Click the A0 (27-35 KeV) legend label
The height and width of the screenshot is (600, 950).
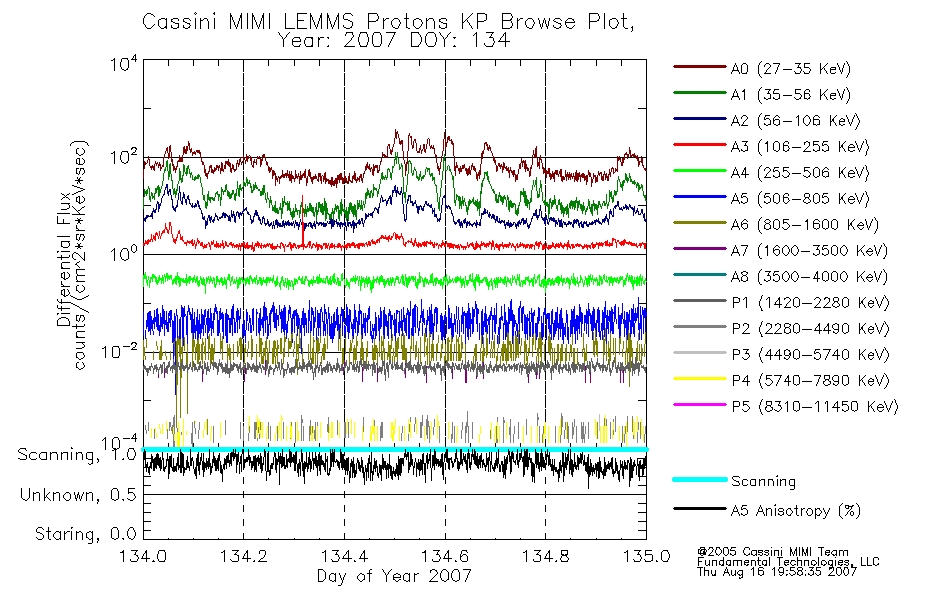791,68
